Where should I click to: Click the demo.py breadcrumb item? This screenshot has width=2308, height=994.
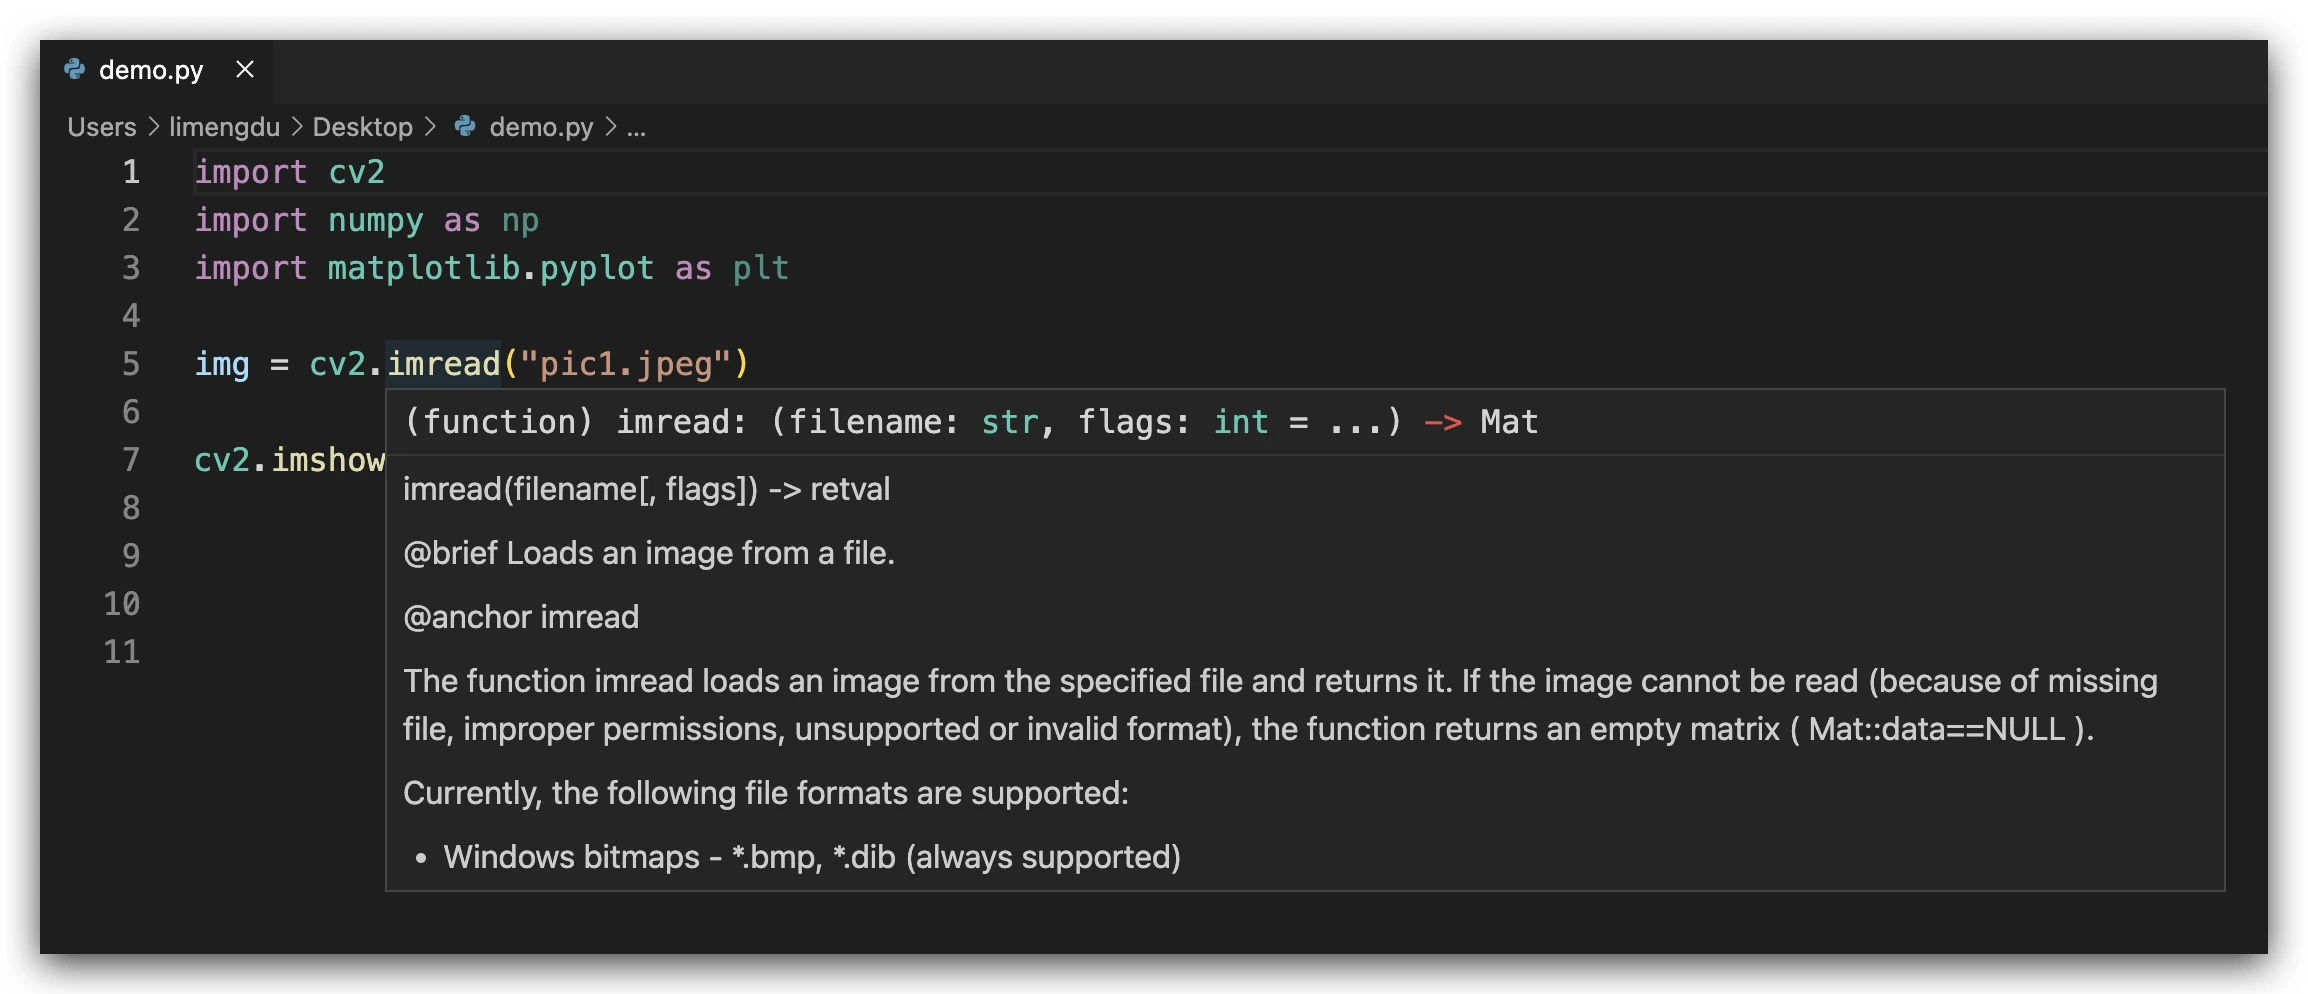pyautogui.click(x=541, y=127)
